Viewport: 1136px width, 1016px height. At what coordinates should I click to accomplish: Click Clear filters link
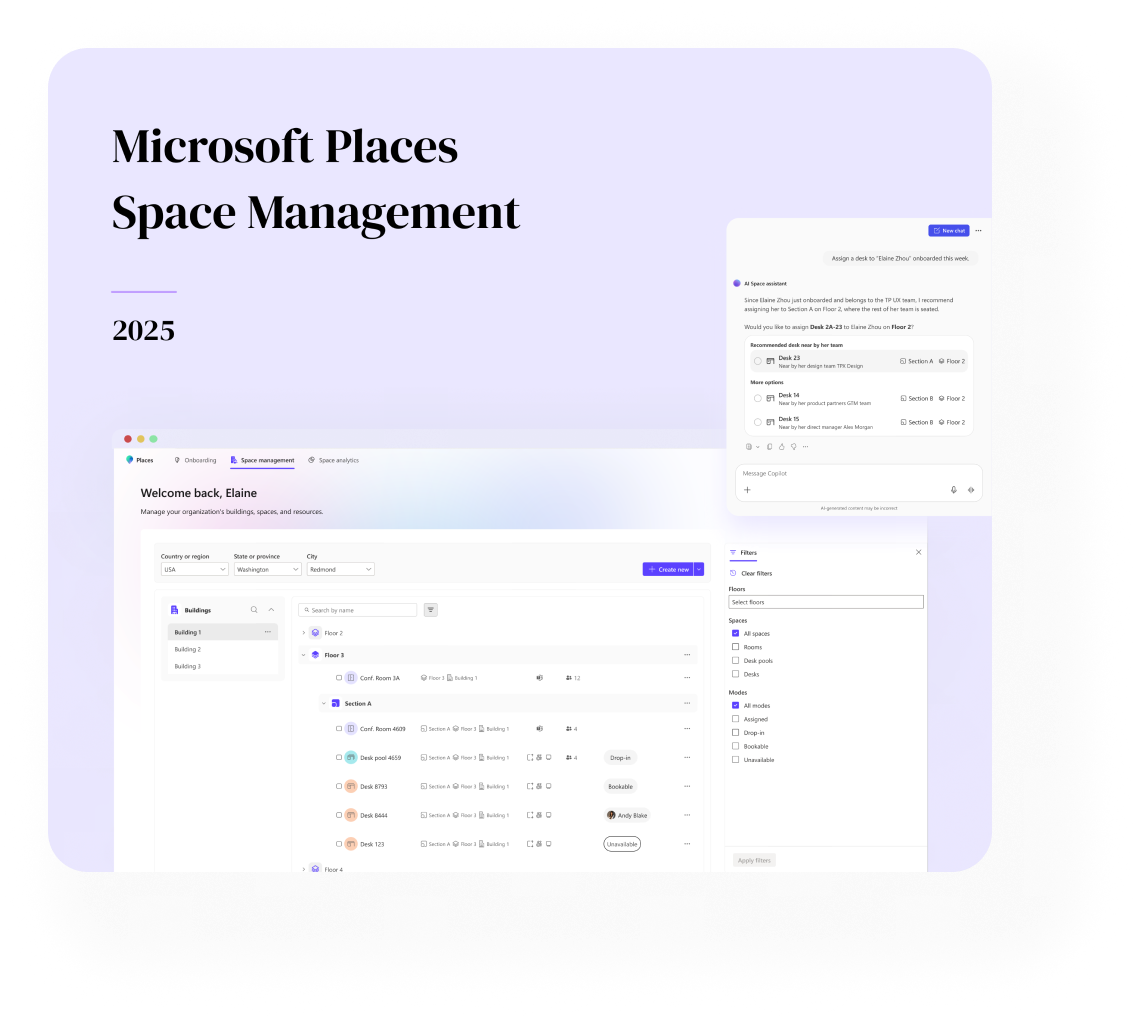751,573
